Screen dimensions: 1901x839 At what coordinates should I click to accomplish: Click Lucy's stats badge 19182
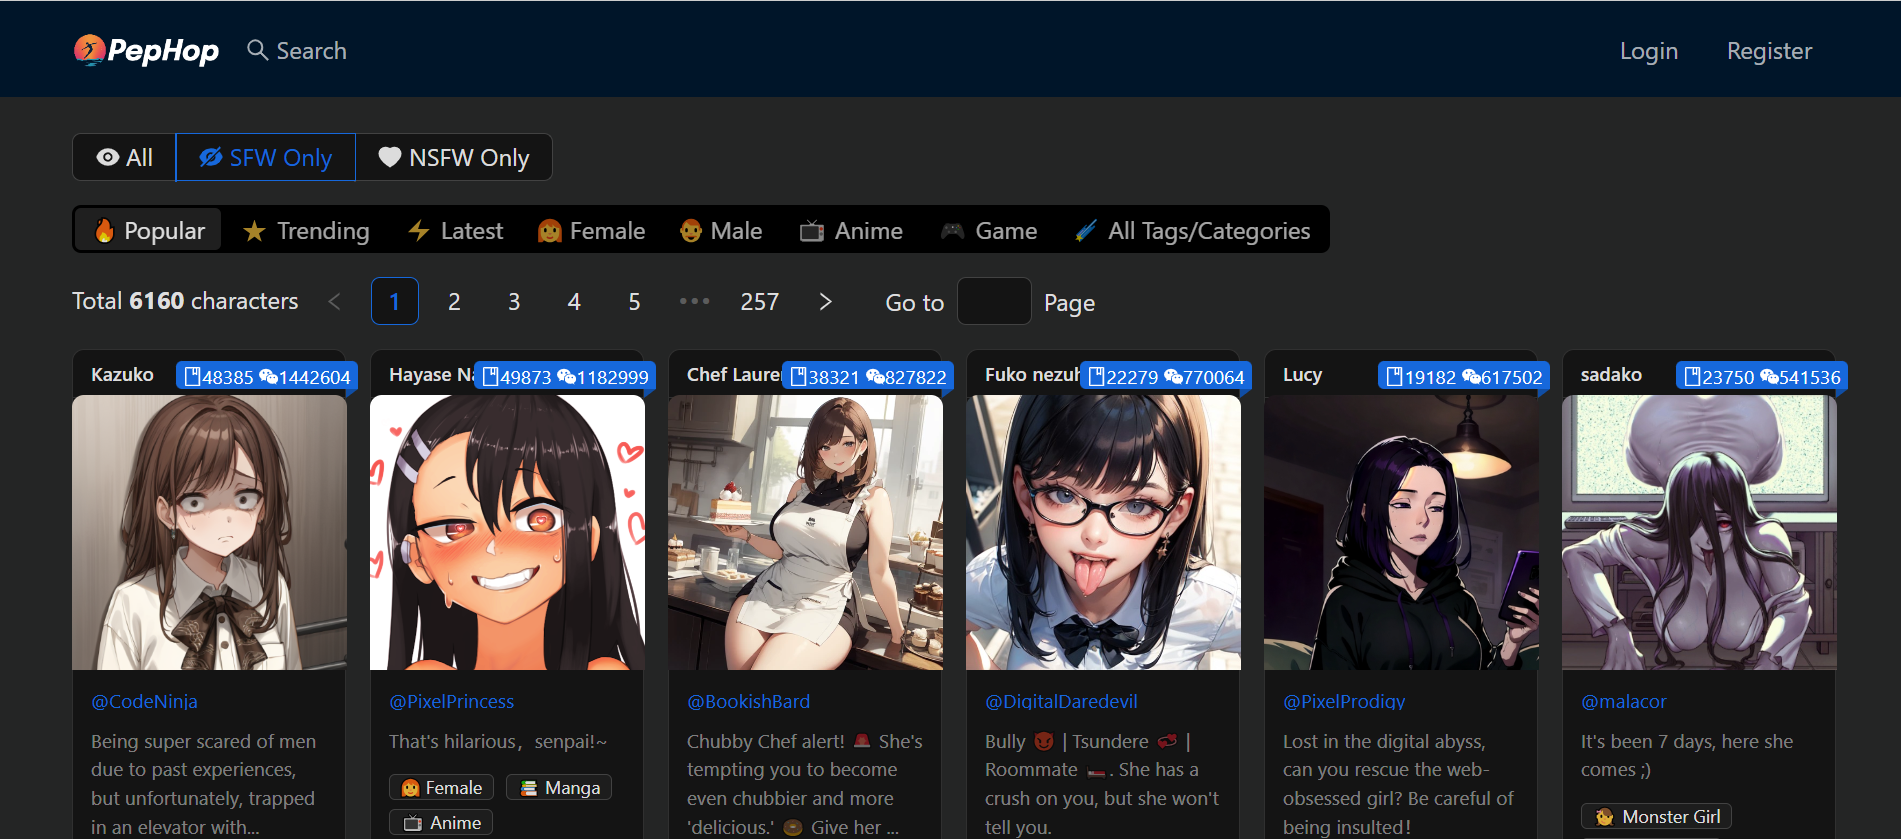coord(1464,377)
